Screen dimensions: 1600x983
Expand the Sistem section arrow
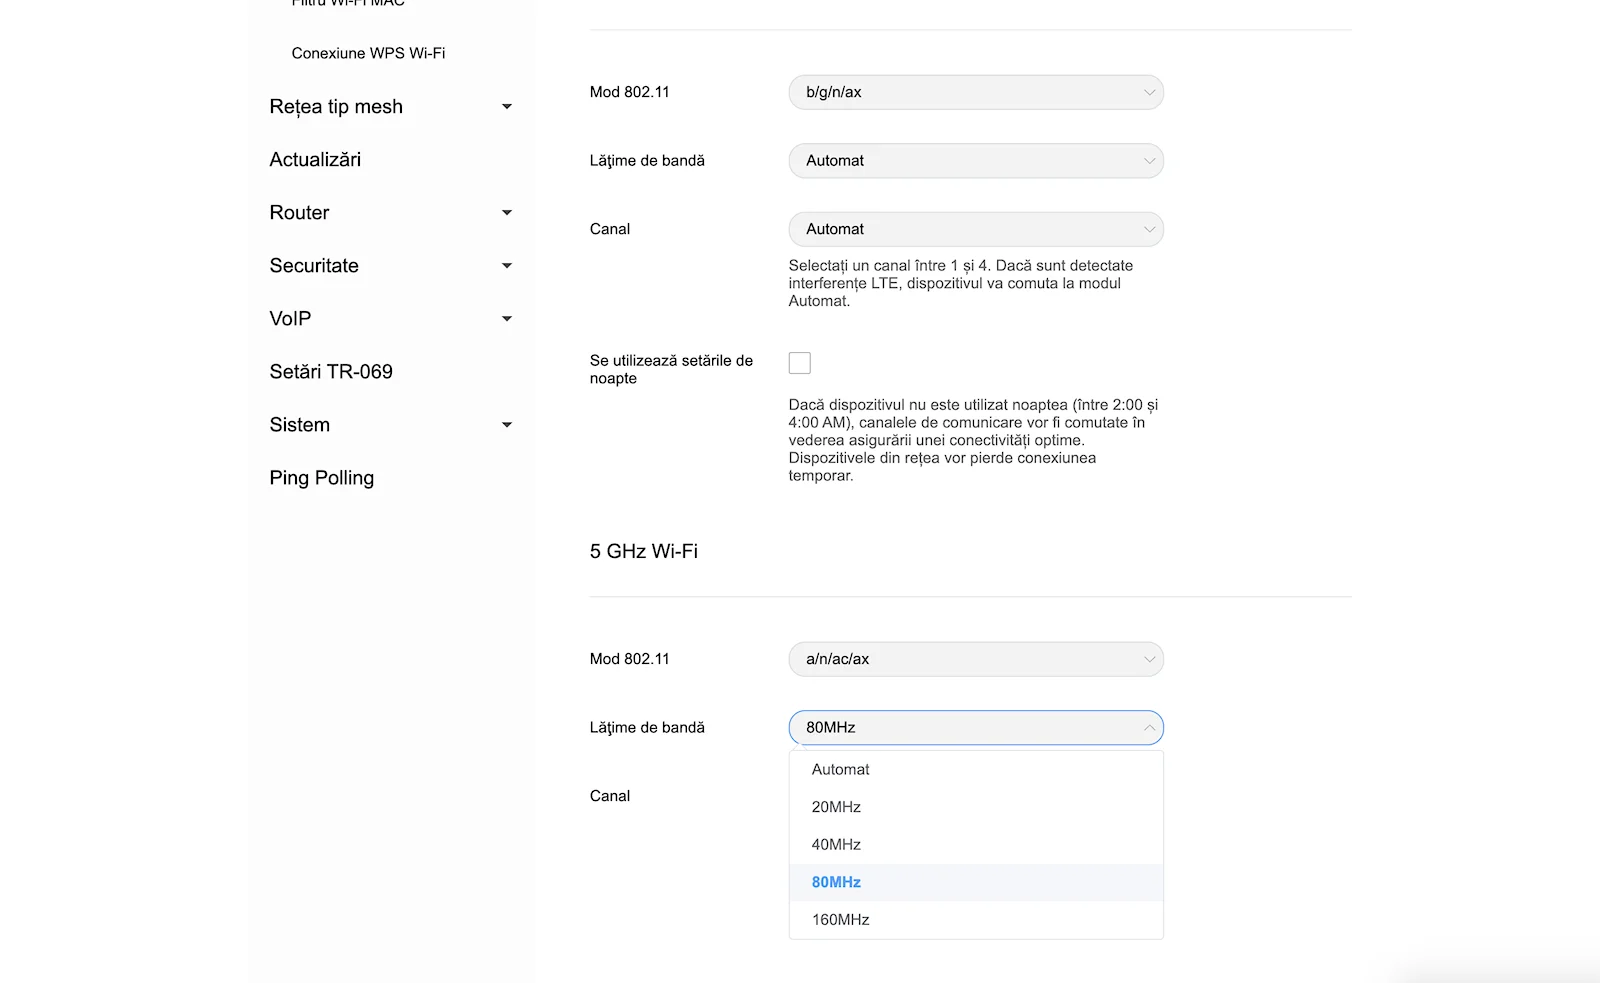pos(507,425)
